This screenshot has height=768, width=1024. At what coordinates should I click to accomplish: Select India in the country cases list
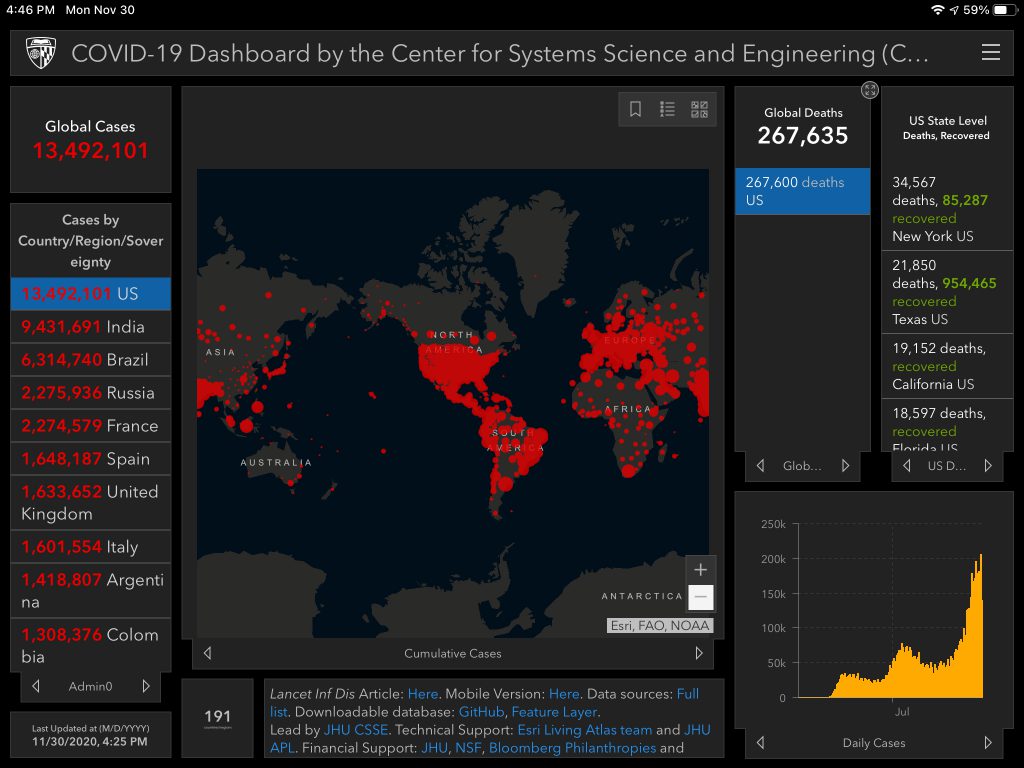pyautogui.click(x=90, y=327)
